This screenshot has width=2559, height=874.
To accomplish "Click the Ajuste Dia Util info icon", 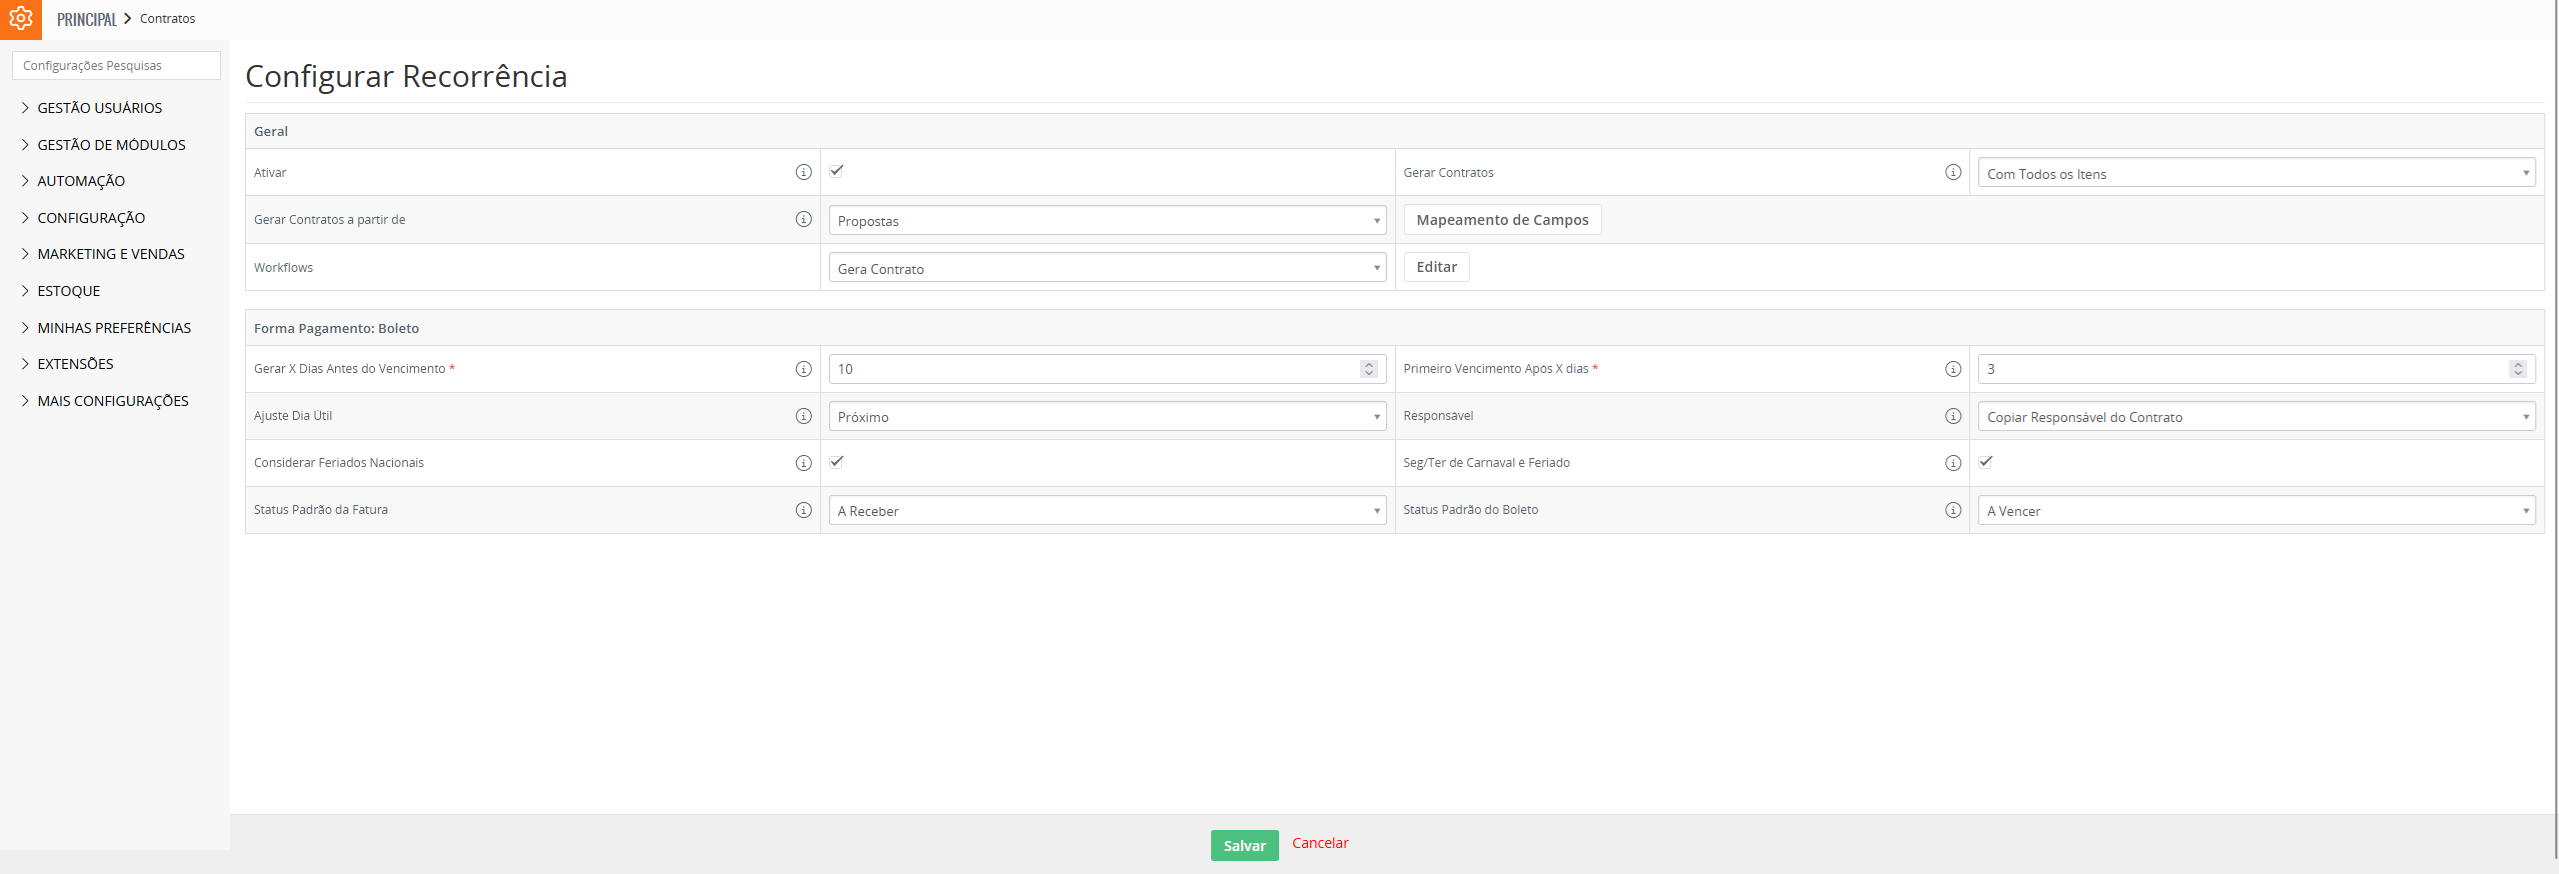I will pyautogui.click(x=803, y=416).
